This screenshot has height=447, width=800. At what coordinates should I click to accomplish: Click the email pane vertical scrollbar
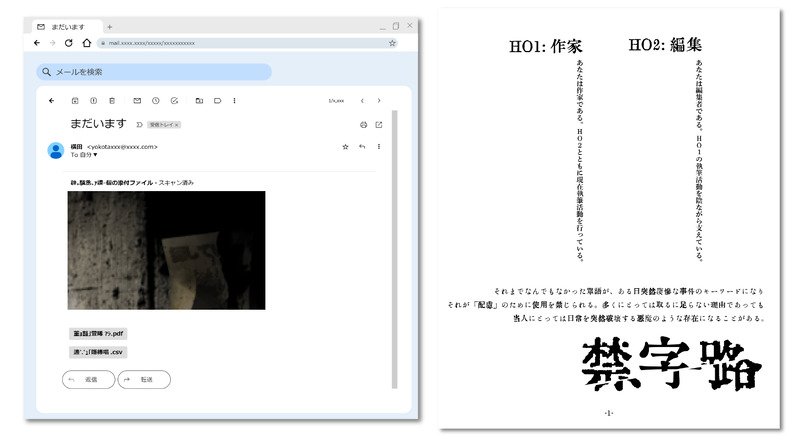tap(394, 250)
